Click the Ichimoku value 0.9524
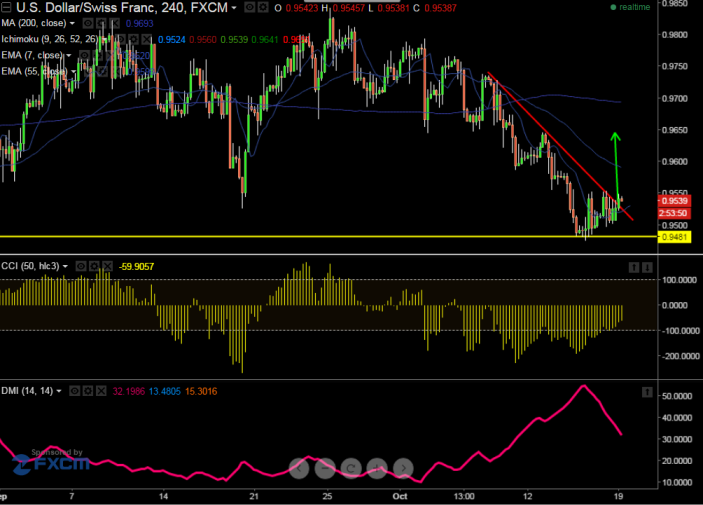The width and height of the screenshot is (703, 505). 172,39
